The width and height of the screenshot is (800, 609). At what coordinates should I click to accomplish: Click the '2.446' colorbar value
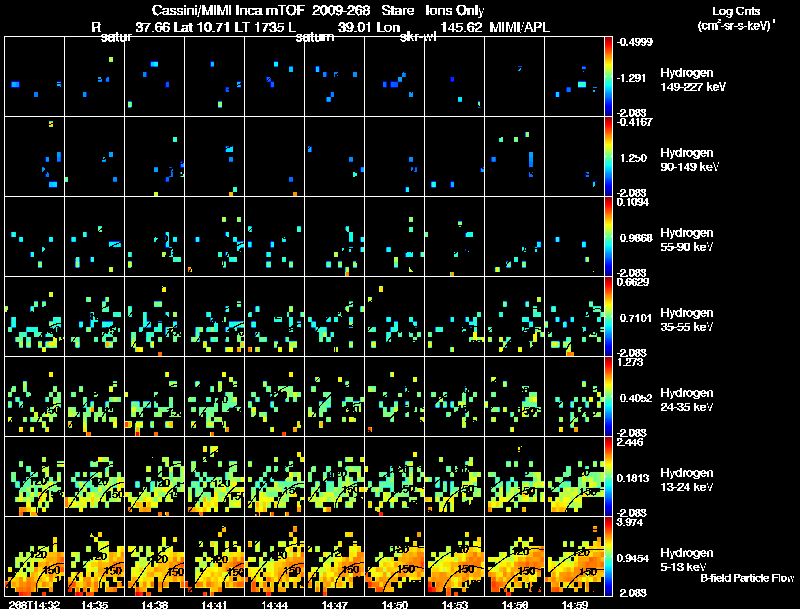click(630, 442)
